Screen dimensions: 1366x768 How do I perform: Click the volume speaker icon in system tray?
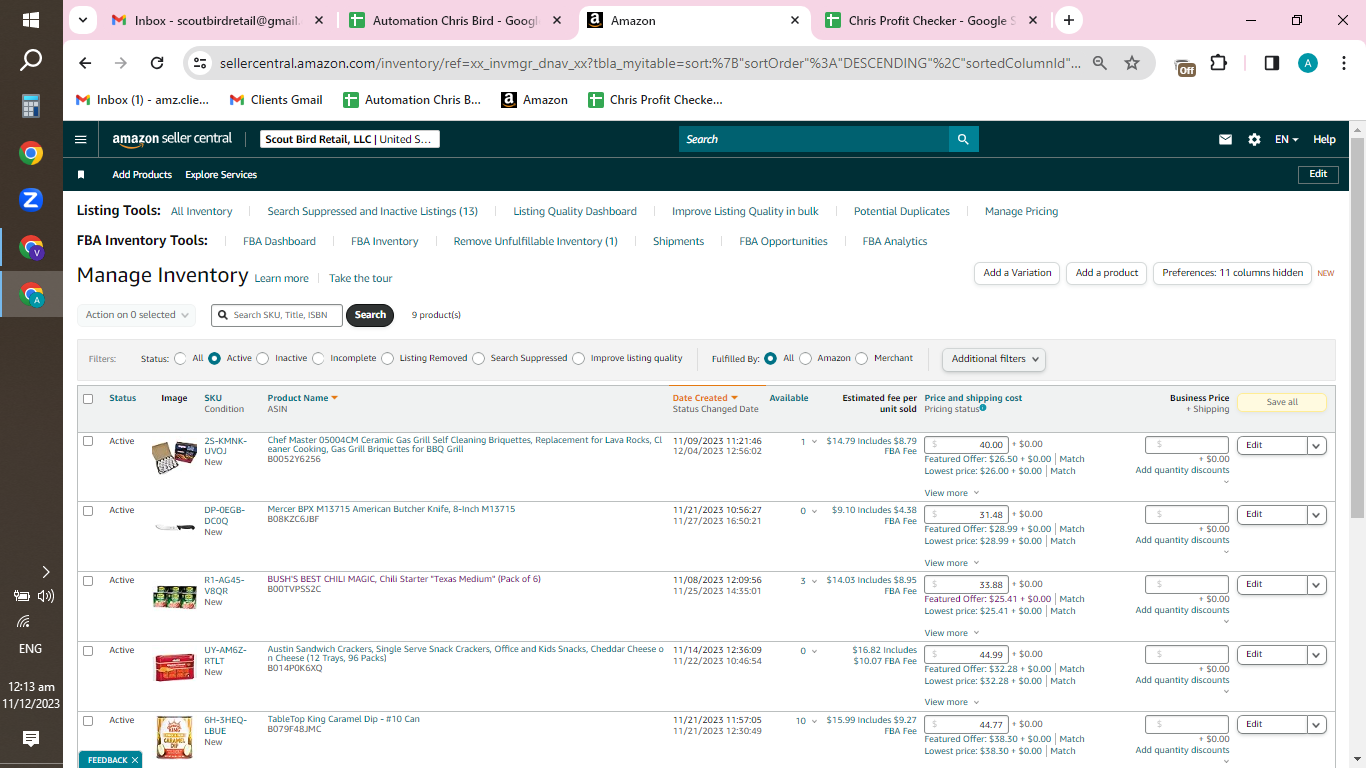click(45, 597)
